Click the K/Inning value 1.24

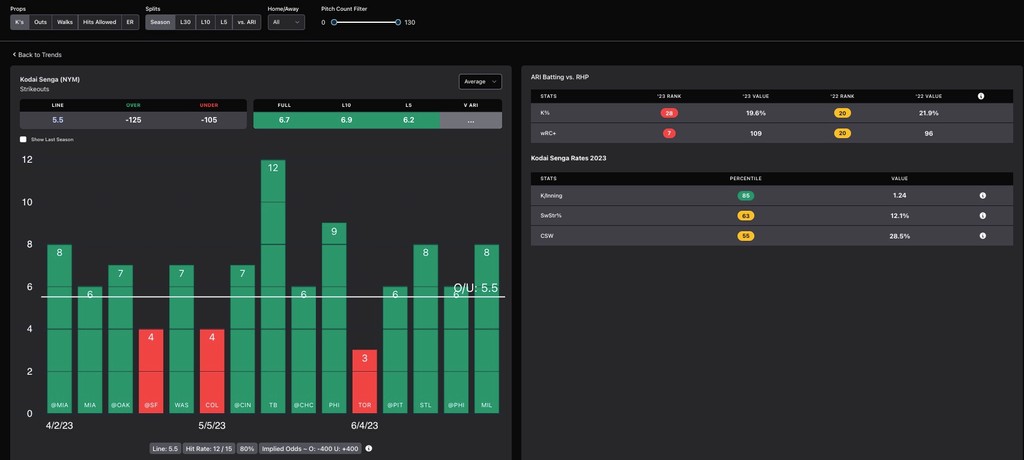click(x=900, y=195)
